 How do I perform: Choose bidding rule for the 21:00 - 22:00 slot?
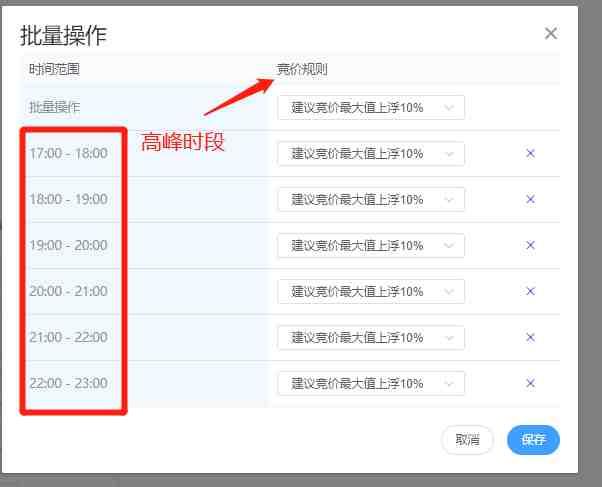tap(370, 337)
